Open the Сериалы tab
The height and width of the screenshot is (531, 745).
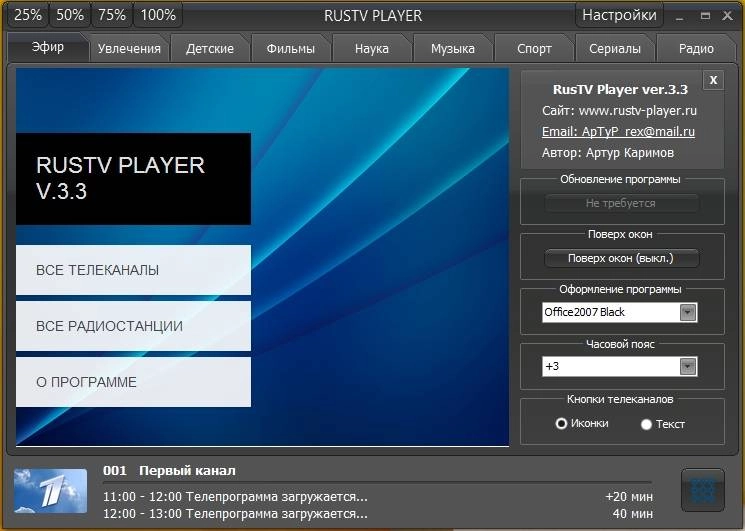[x=615, y=48]
